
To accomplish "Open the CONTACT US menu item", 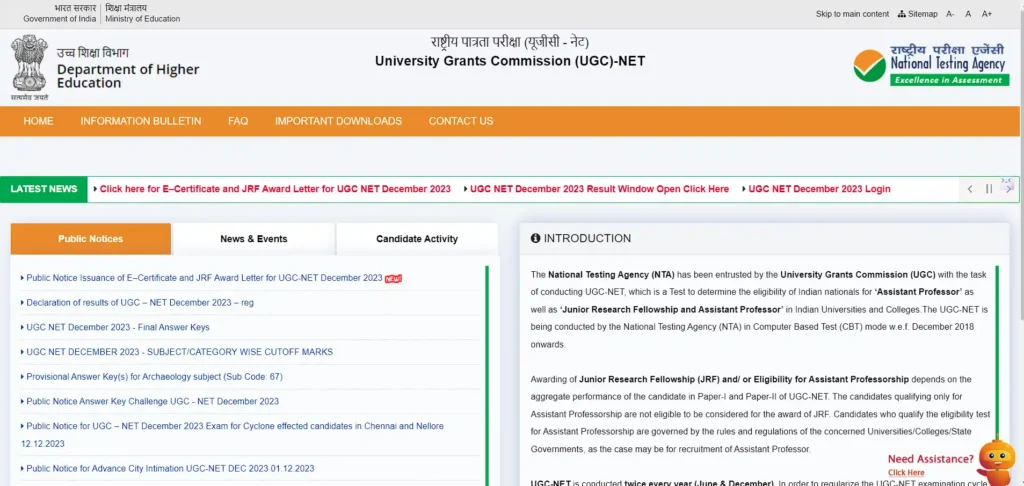I will 461,121.
